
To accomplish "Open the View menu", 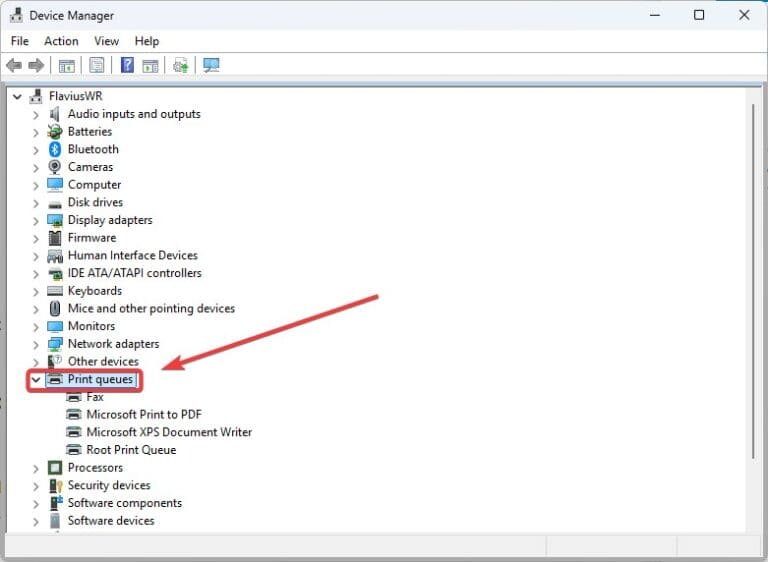I will (x=106, y=41).
